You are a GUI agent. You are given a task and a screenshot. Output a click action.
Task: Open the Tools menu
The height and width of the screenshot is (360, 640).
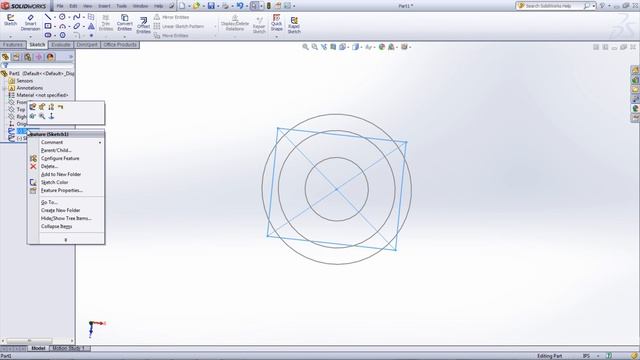coord(121,6)
